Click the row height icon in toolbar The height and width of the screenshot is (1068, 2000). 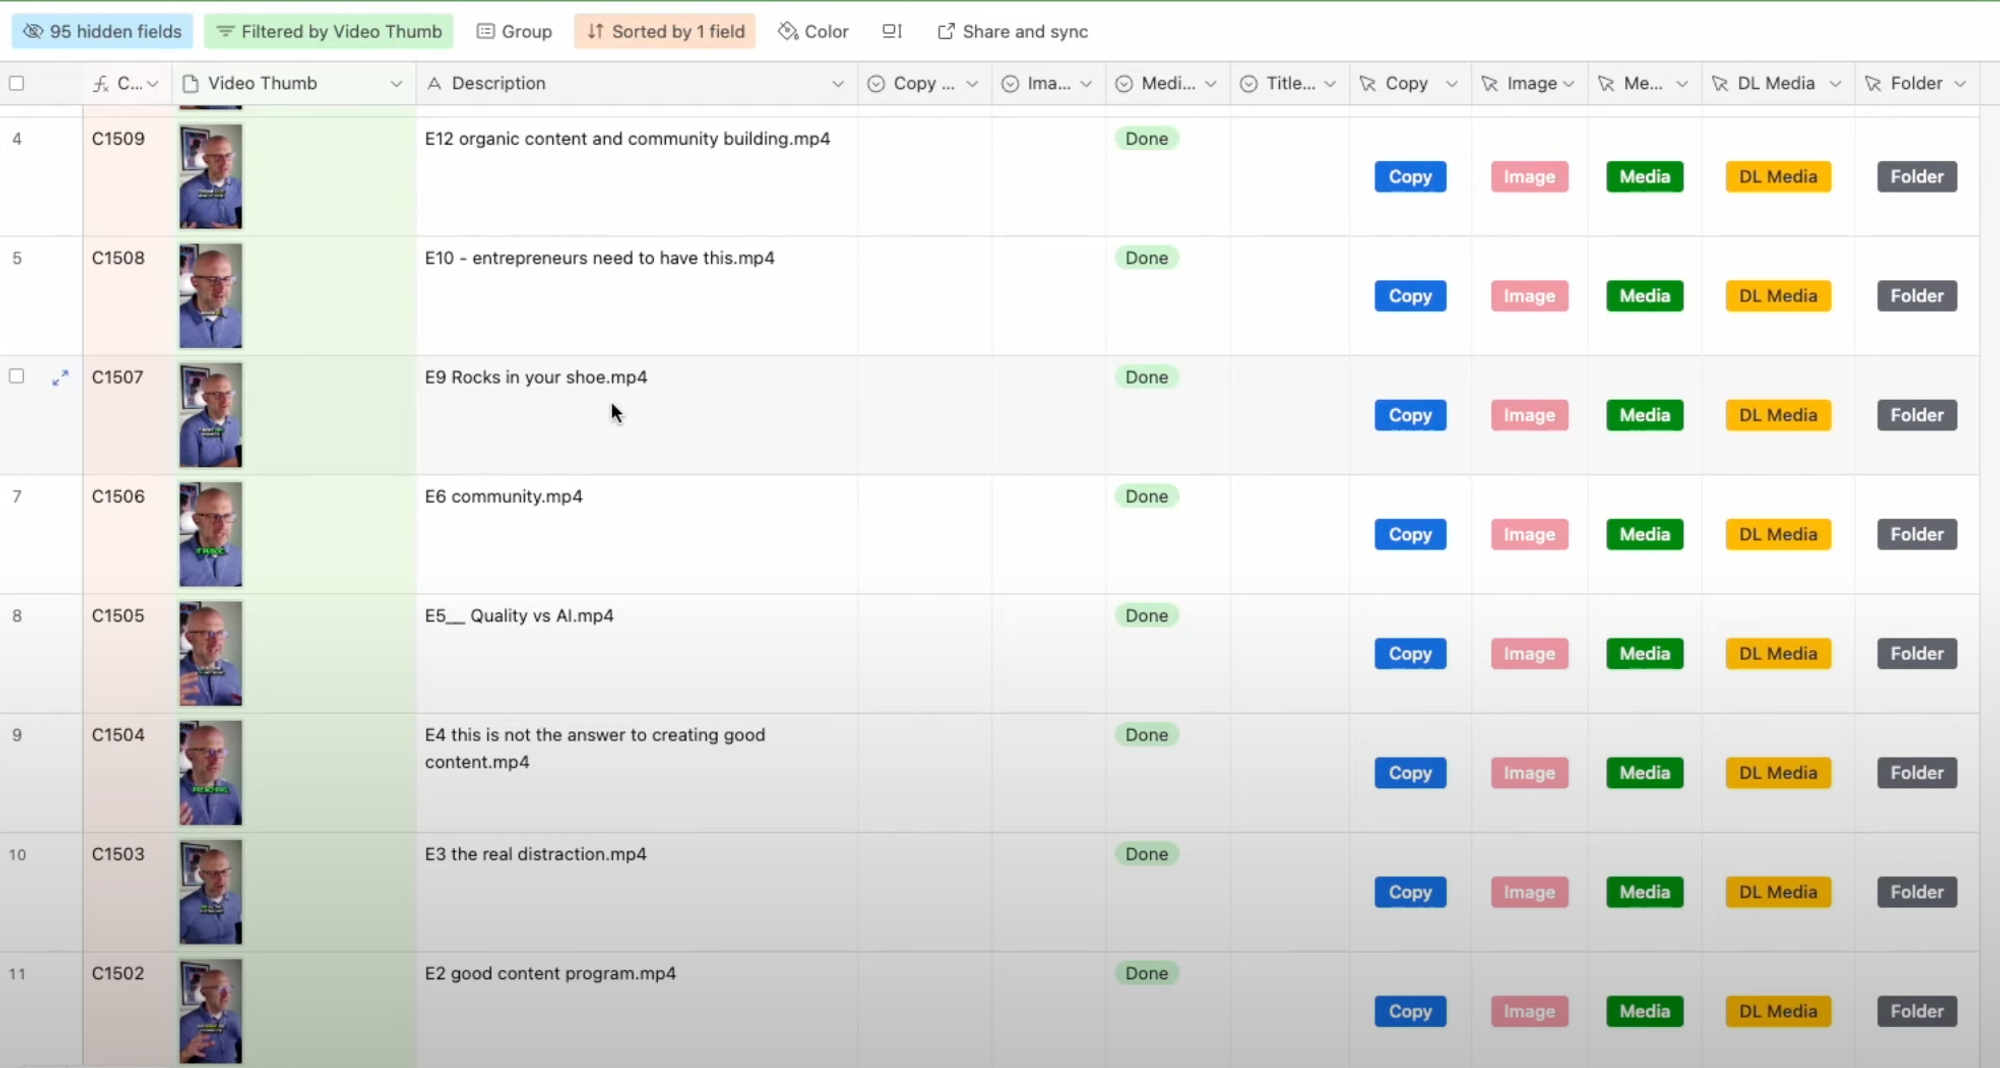click(x=892, y=31)
